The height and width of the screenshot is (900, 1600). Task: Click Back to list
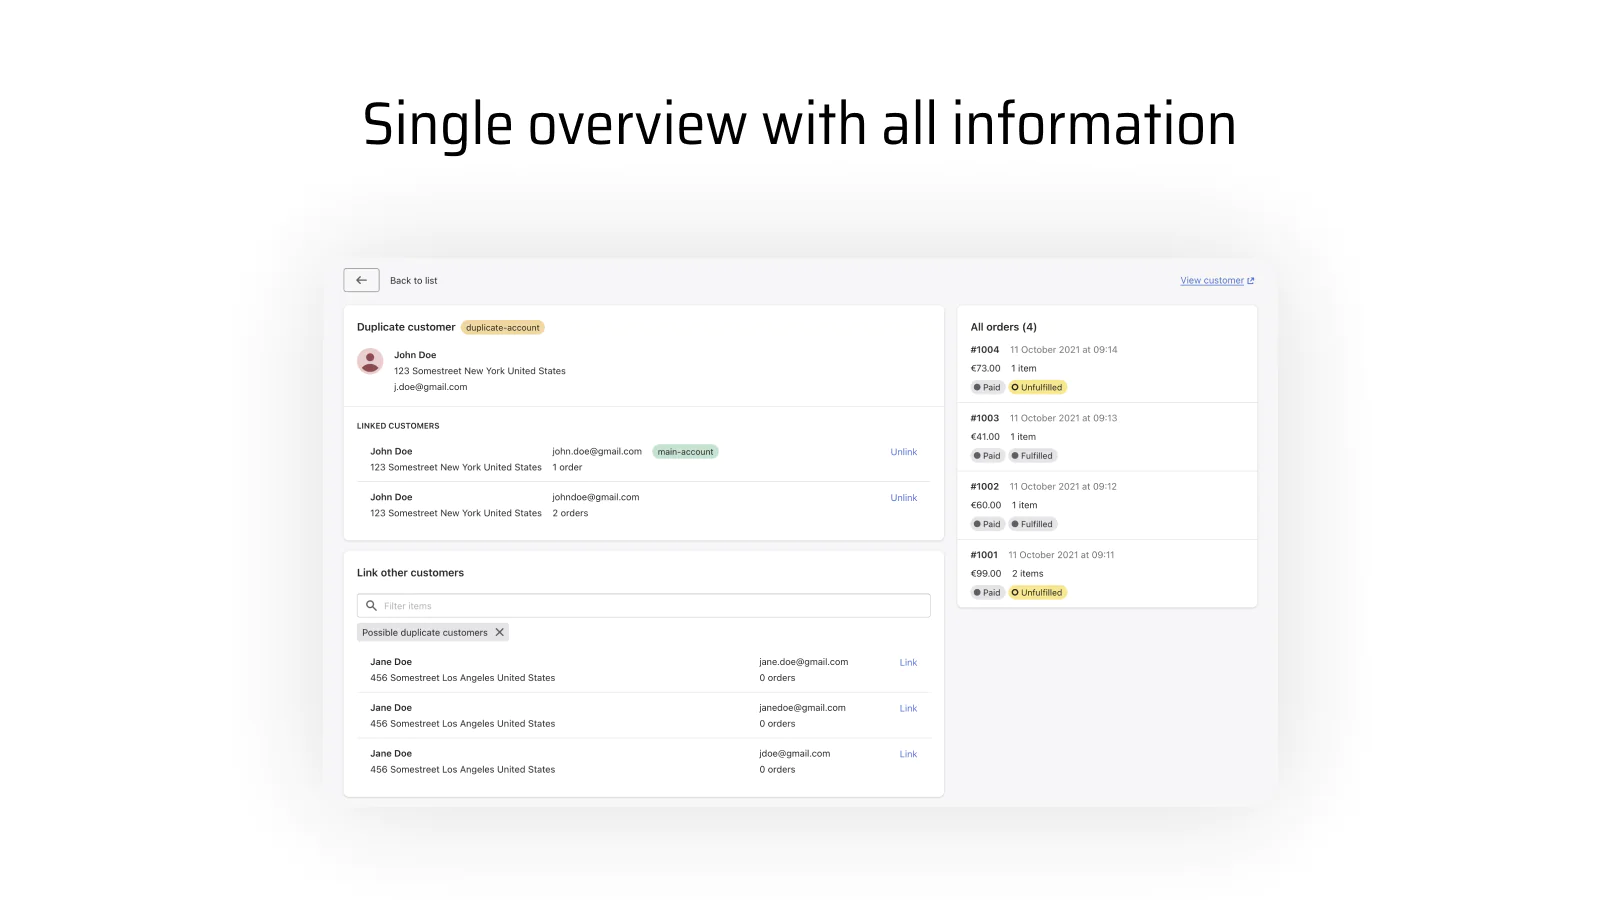click(x=414, y=280)
